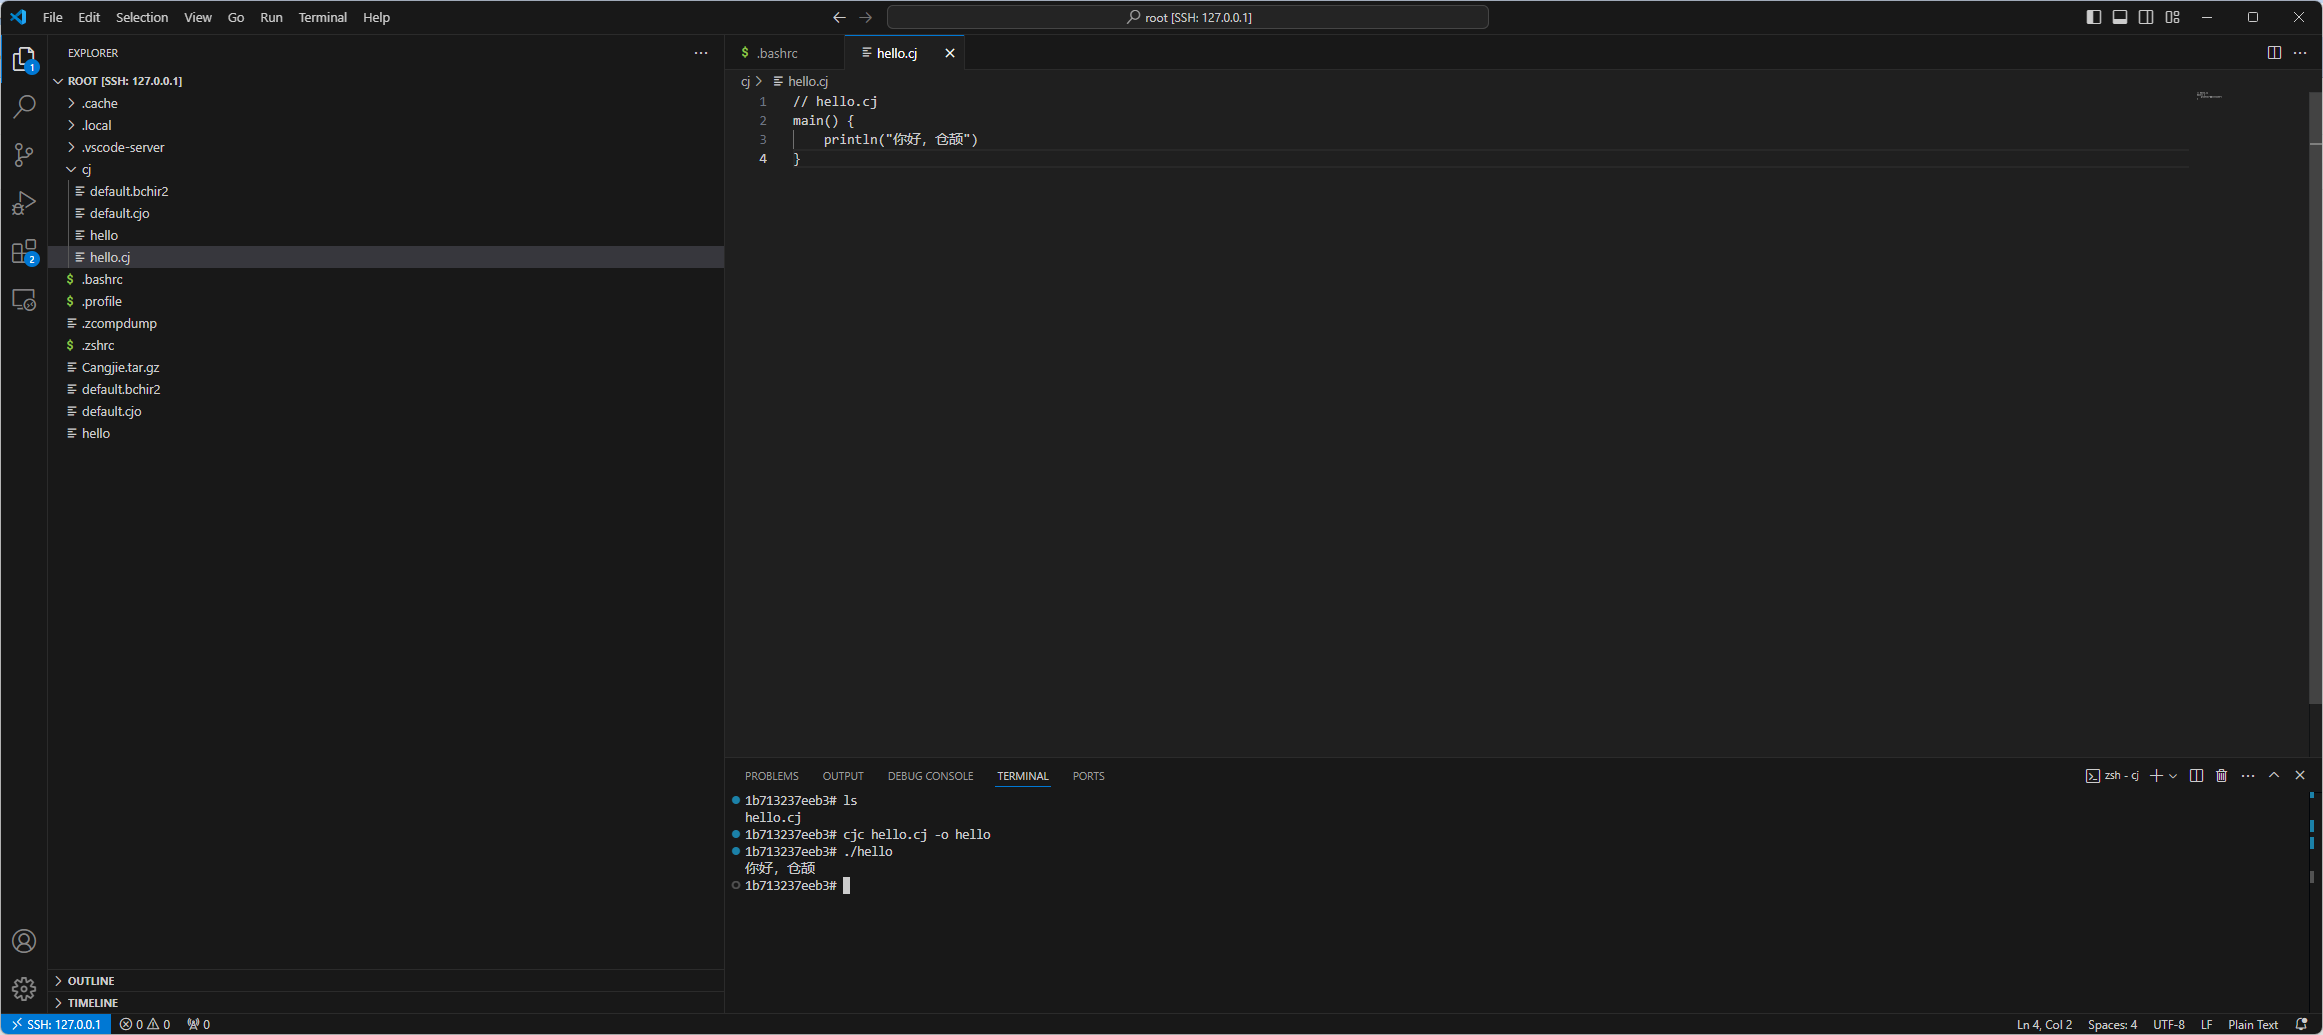Toggle Secondary Side Bar visibility
The width and height of the screenshot is (2323, 1035).
2146,17
